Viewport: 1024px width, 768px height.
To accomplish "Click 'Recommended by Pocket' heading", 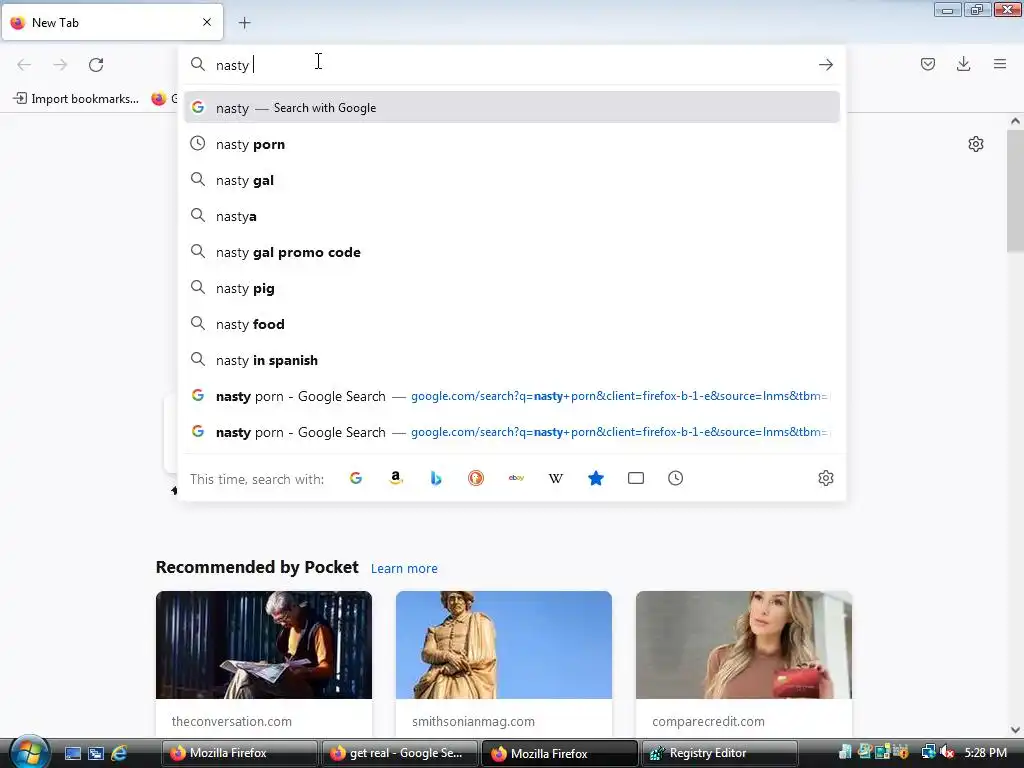I will (x=257, y=567).
